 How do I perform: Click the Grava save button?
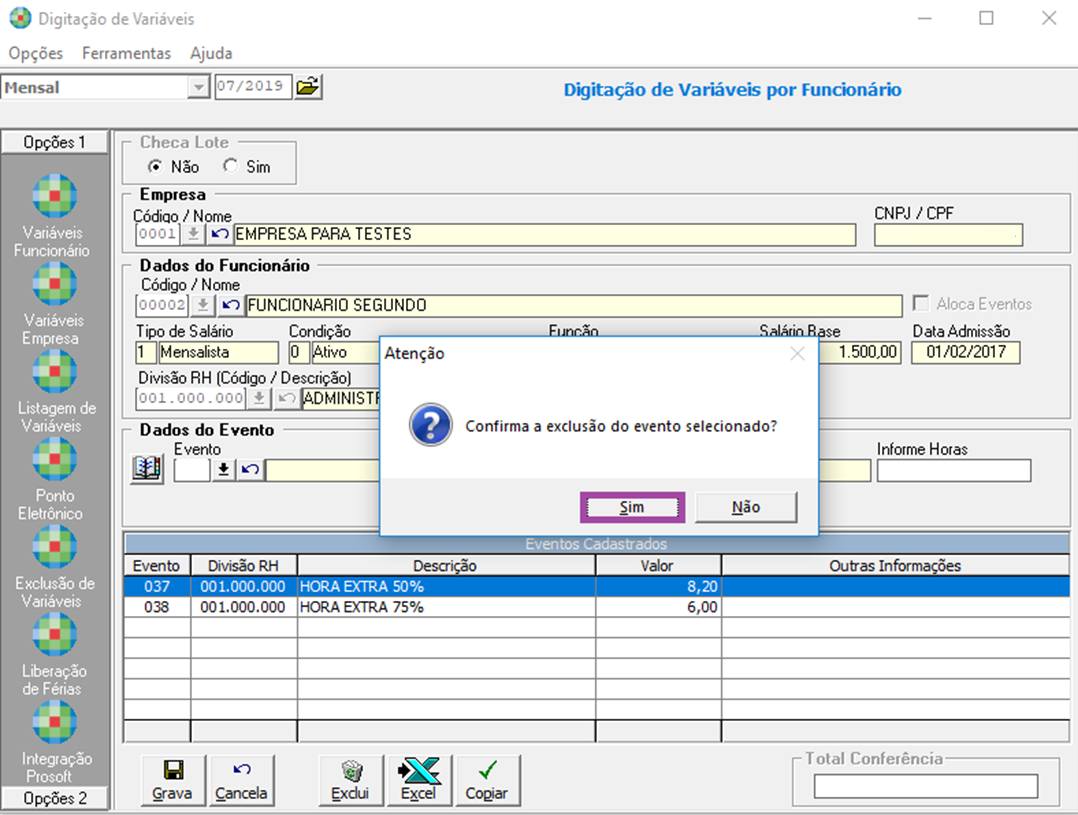[x=173, y=781]
